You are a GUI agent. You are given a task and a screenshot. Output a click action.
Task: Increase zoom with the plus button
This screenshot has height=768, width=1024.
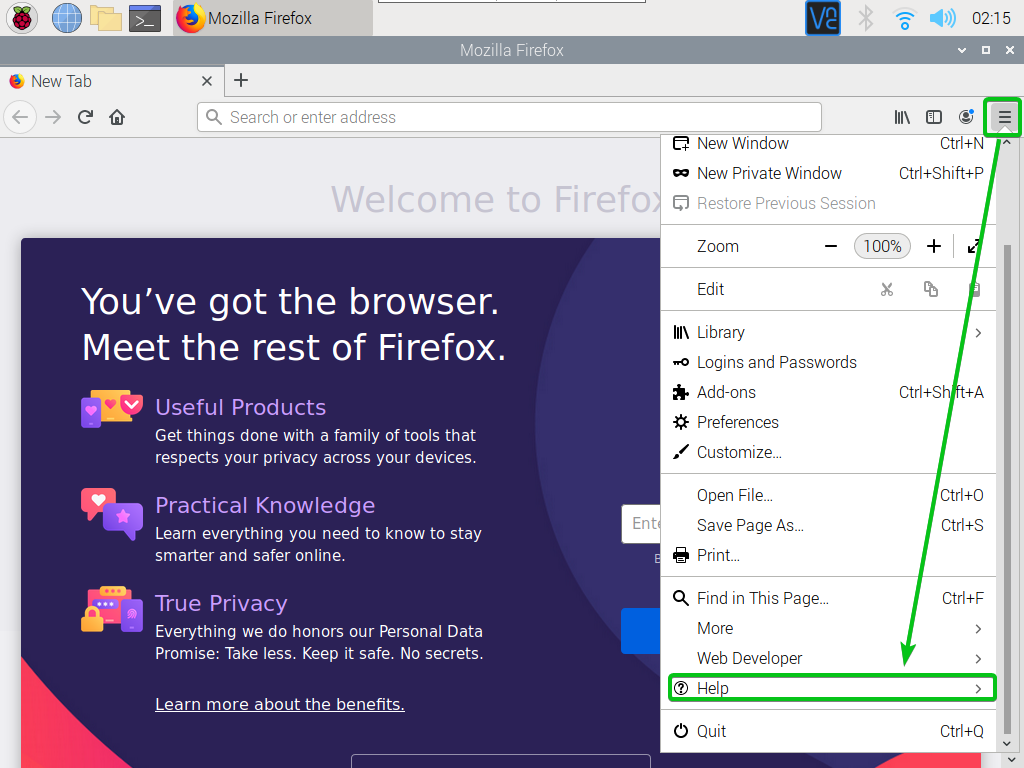pyautogui.click(x=934, y=246)
